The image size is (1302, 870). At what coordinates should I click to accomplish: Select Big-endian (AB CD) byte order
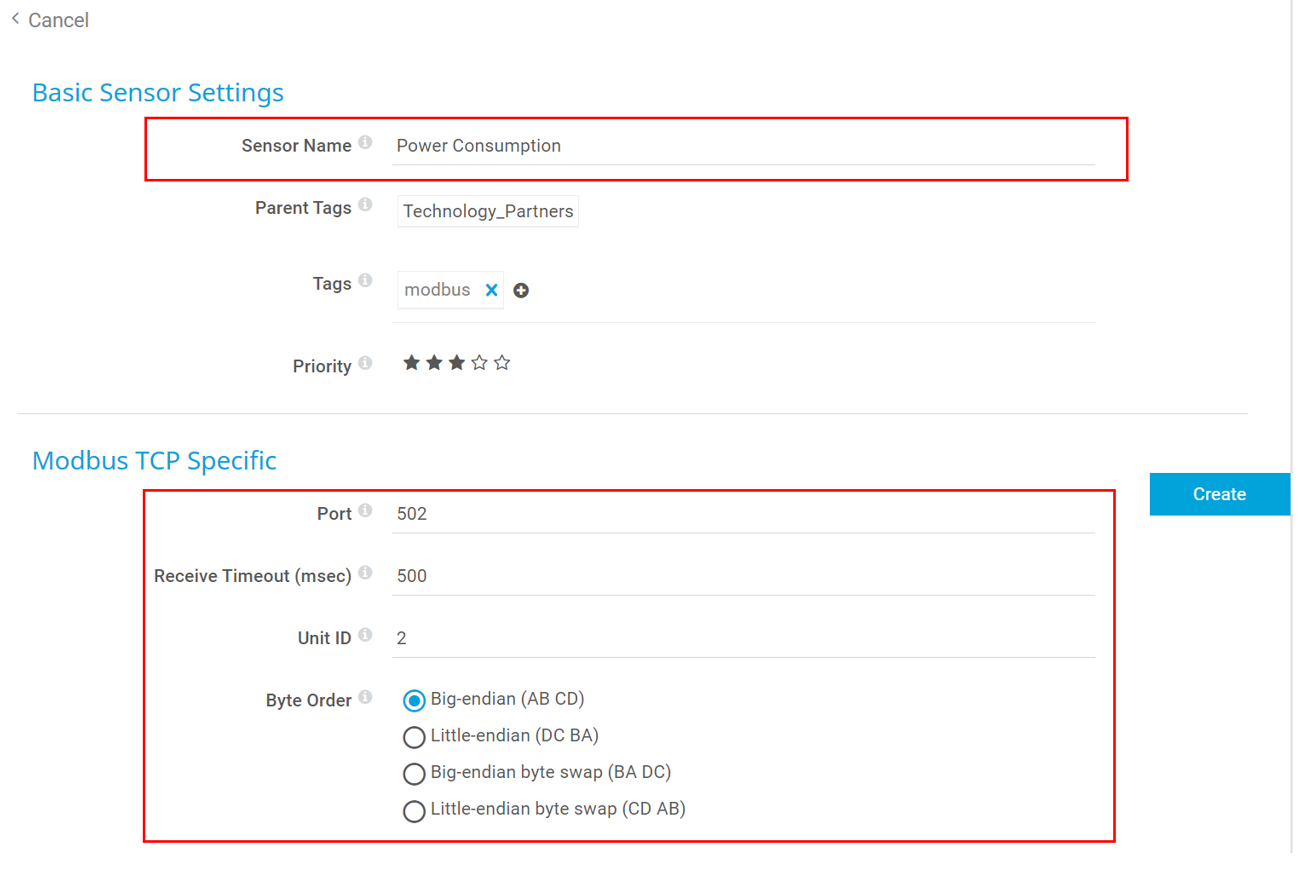[x=414, y=700]
